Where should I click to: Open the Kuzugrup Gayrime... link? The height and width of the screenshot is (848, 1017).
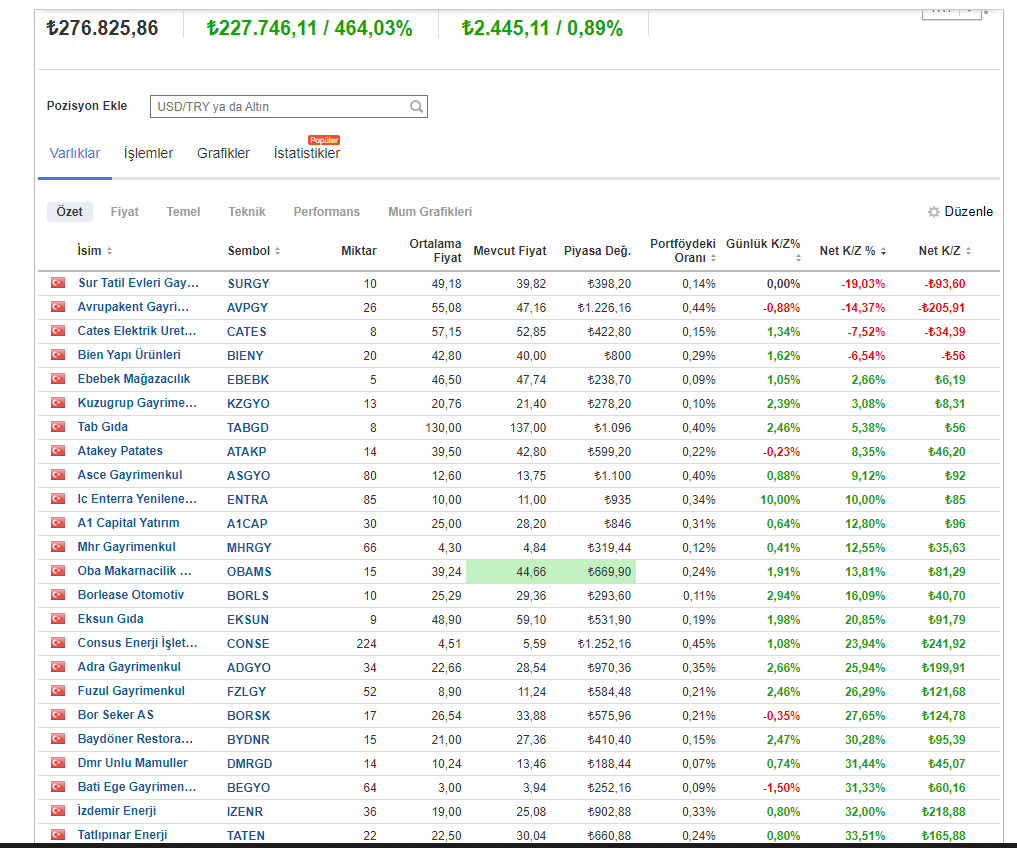[x=137, y=403]
